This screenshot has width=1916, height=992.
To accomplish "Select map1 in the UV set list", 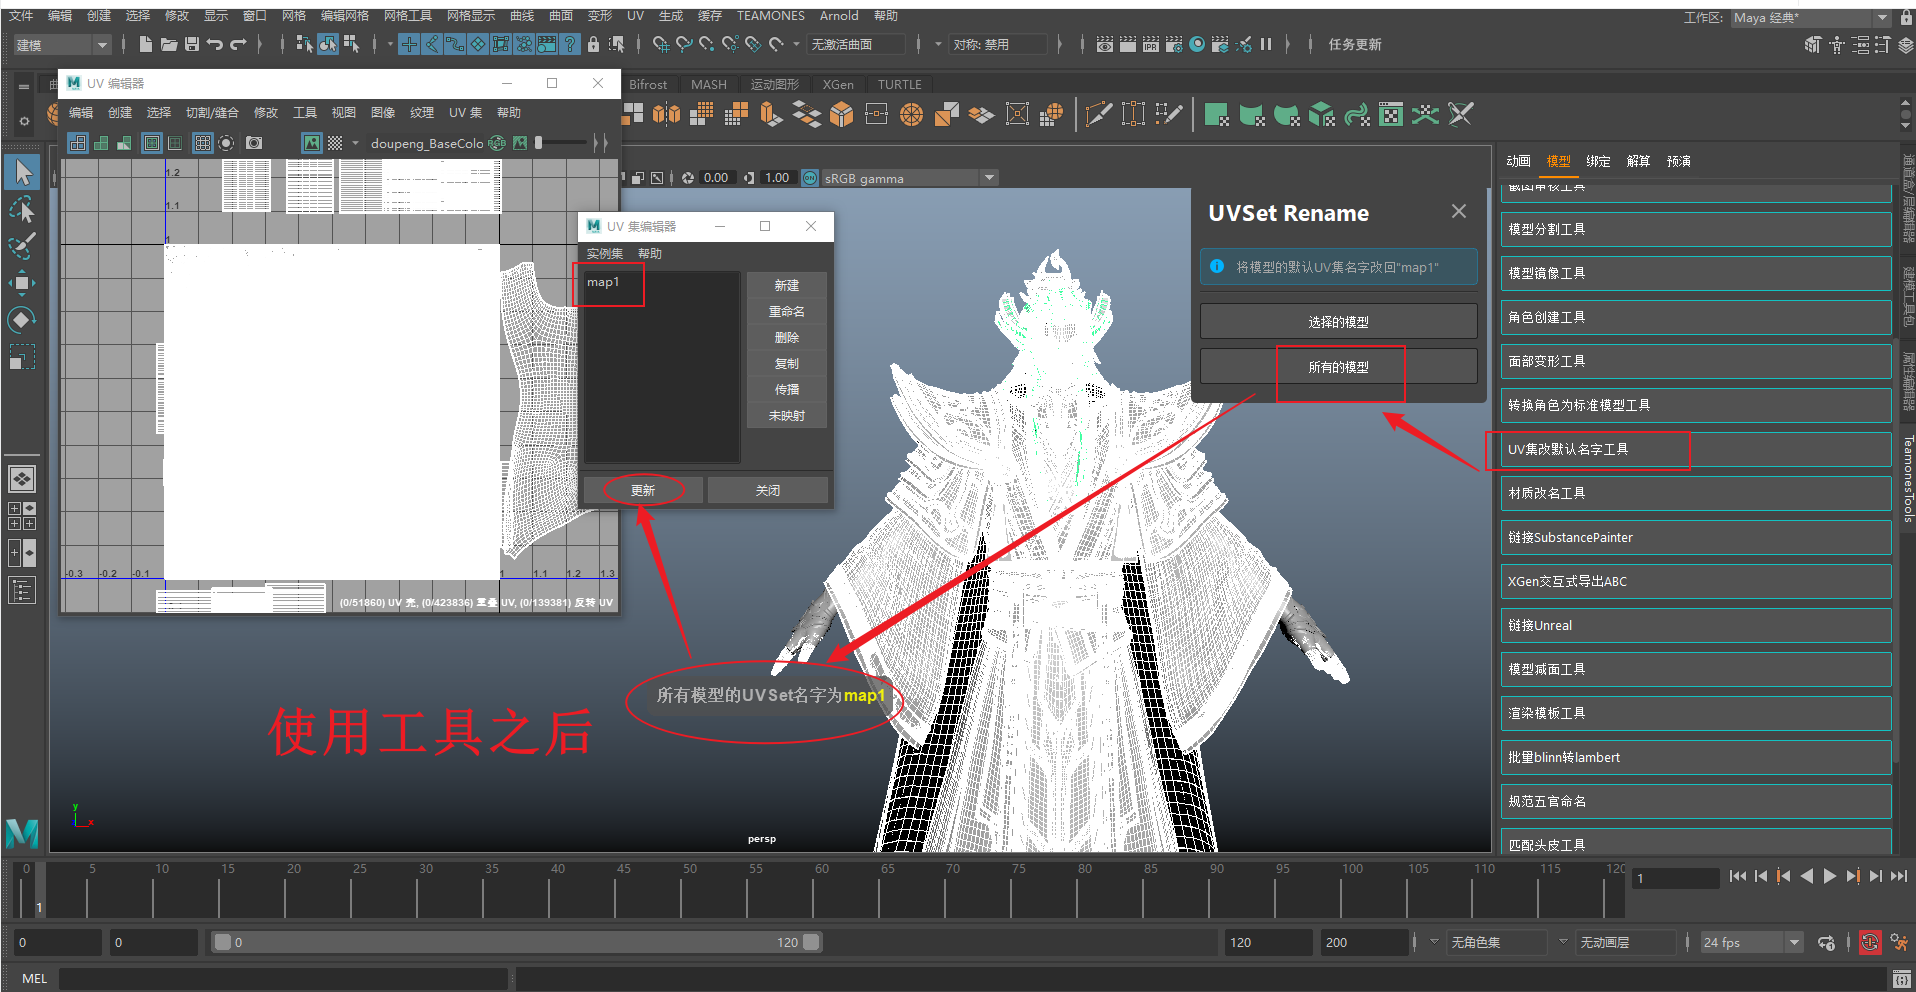I will [x=603, y=282].
